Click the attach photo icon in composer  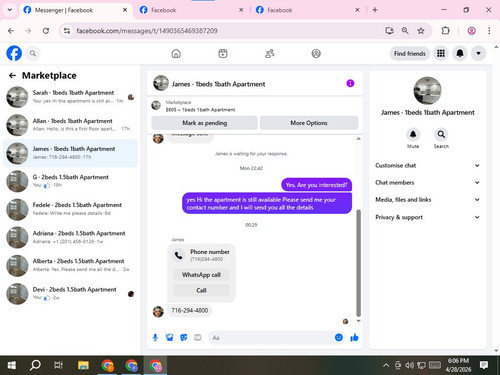[170, 338]
